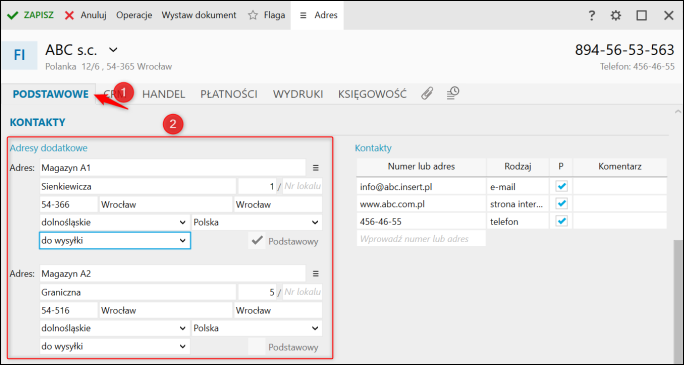This screenshot has width=684, height=365.
Task: Click the Magazyn A1 address name field
Action: [x=173, y=167]
